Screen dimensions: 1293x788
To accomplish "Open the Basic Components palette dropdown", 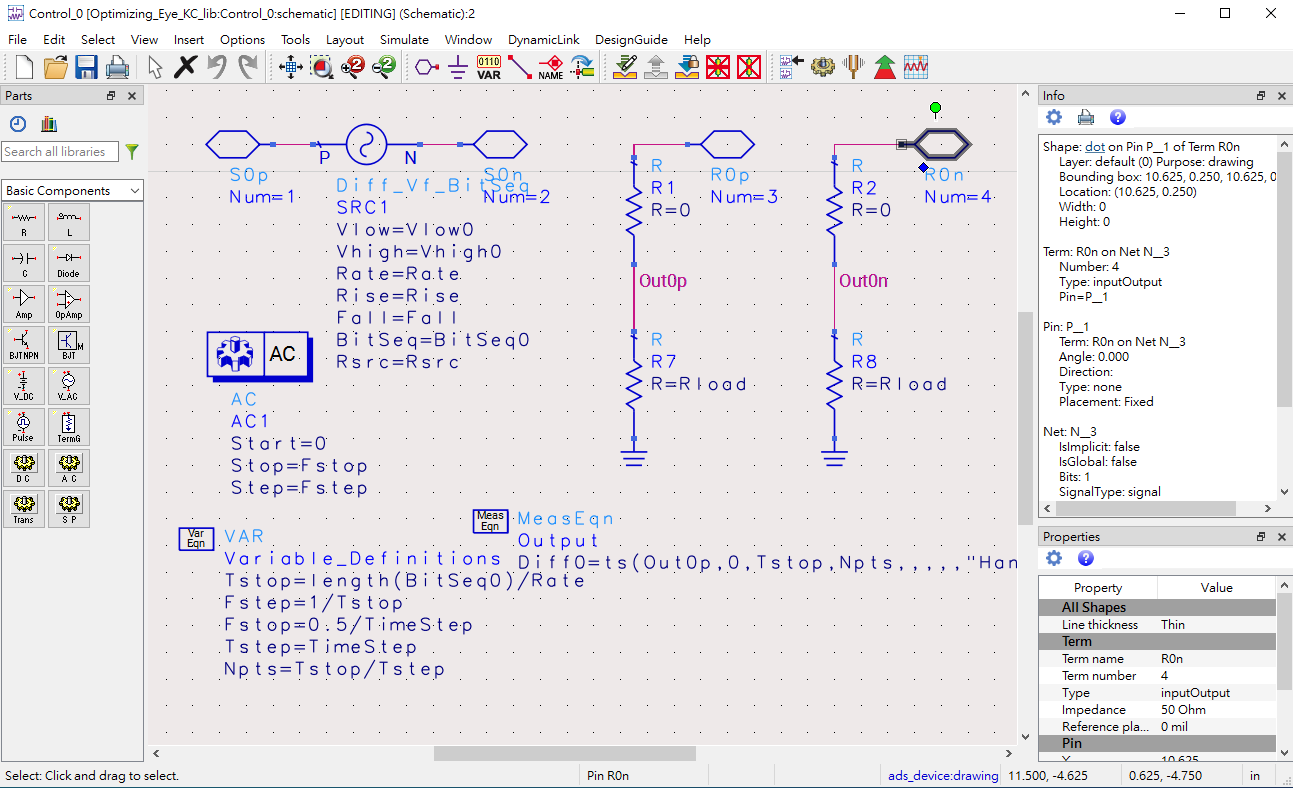I will pyautogui.click(x=72, y=191).
